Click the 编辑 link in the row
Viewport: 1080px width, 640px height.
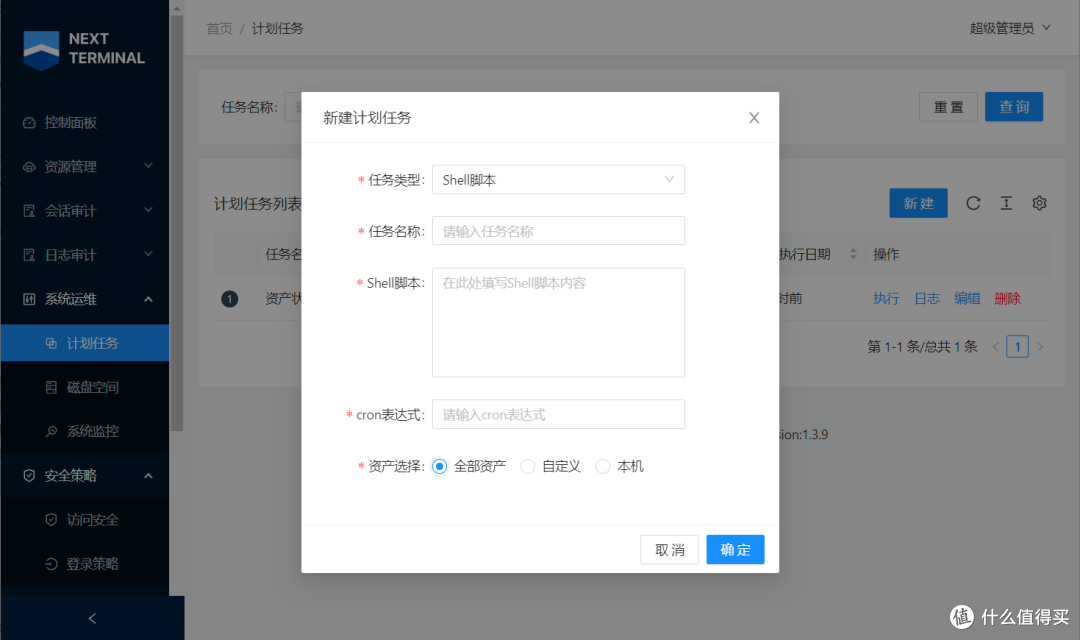(967, 298)
